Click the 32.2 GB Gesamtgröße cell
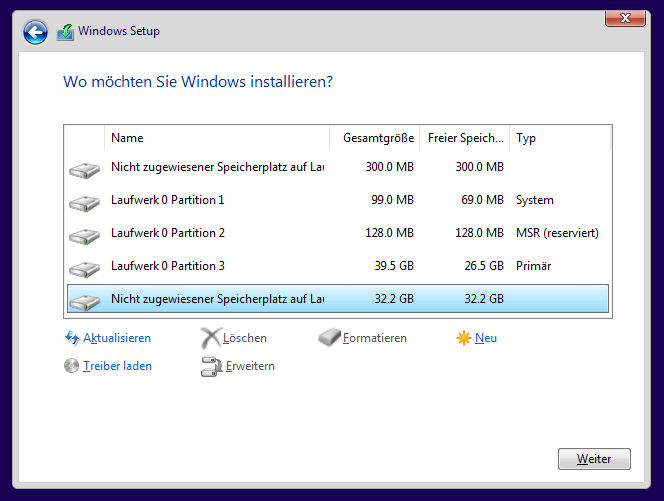 point(394,299)
